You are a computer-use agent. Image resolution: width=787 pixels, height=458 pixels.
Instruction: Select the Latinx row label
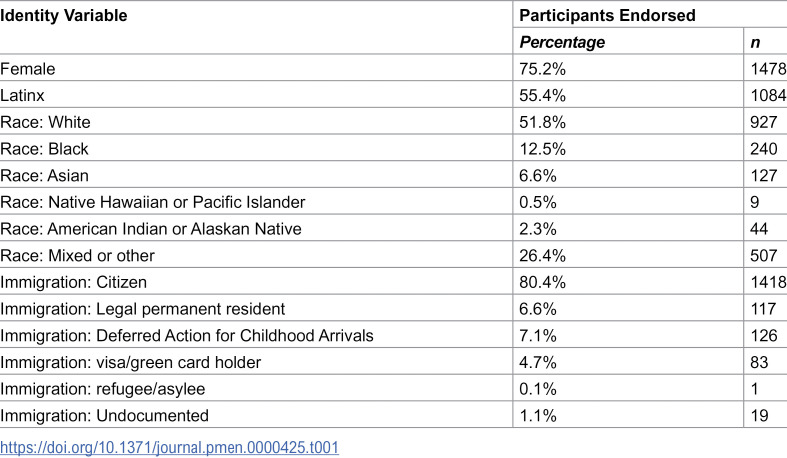click(22, 95)
